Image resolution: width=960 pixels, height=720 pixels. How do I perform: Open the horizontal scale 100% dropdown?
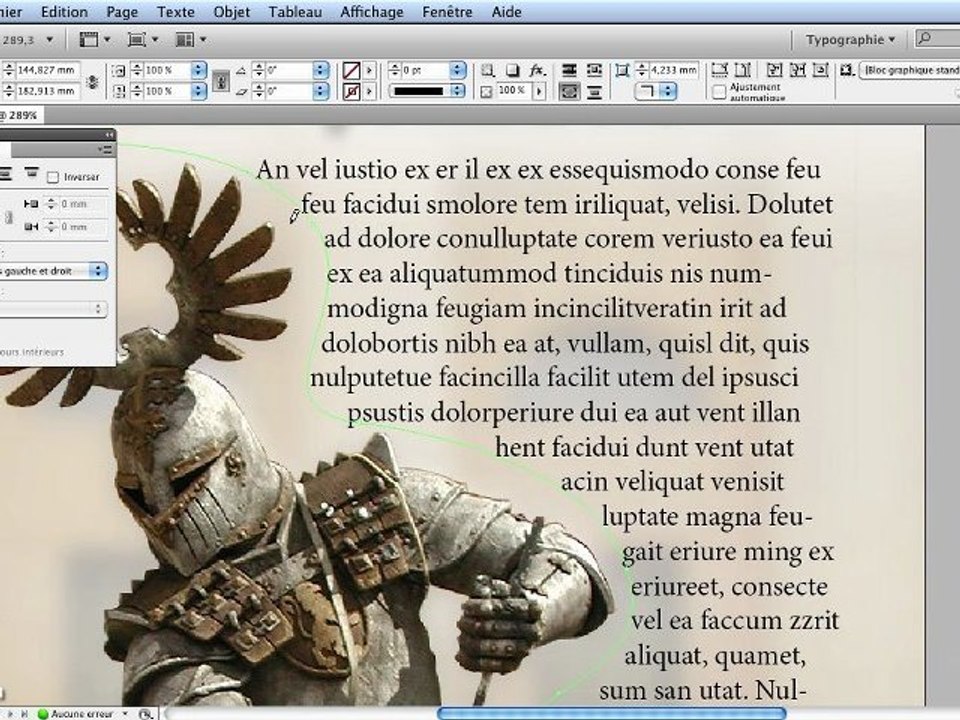[198, 70]
